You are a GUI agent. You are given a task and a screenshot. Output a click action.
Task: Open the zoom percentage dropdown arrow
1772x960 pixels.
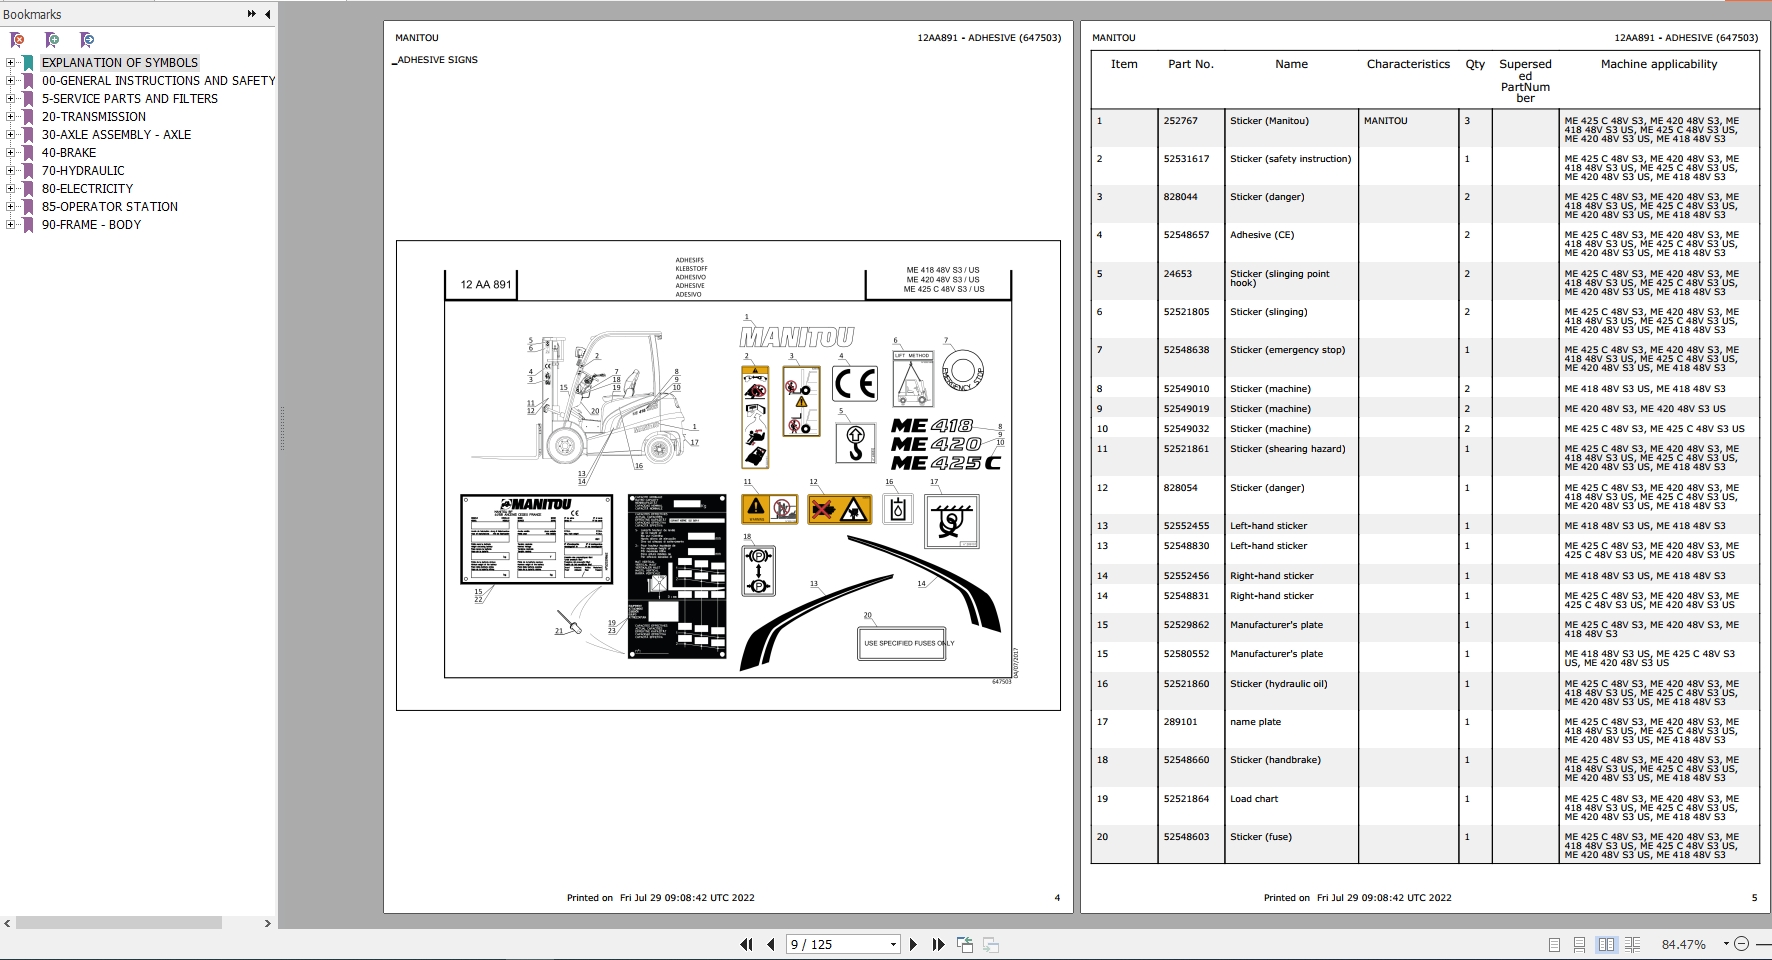[1725, 944]
